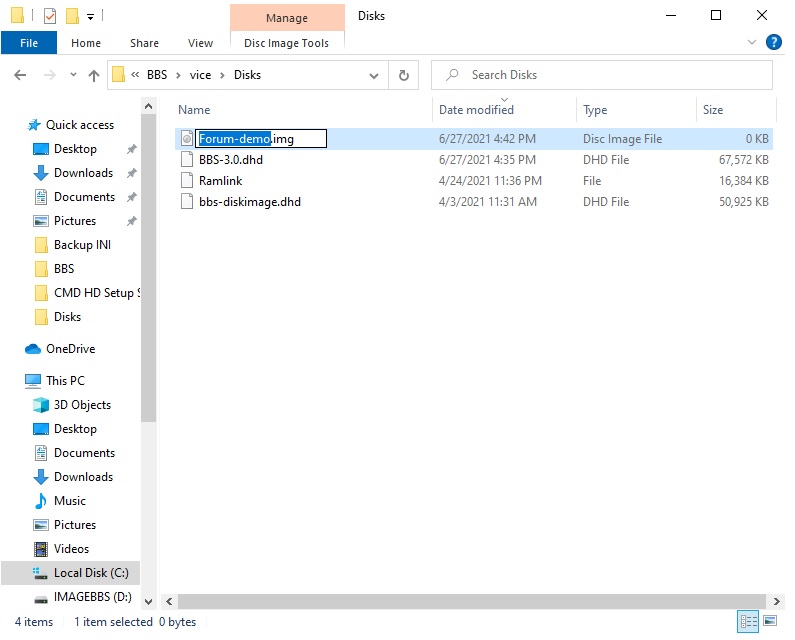Click the vice breadcrumb in the address bar

point(200,75)
